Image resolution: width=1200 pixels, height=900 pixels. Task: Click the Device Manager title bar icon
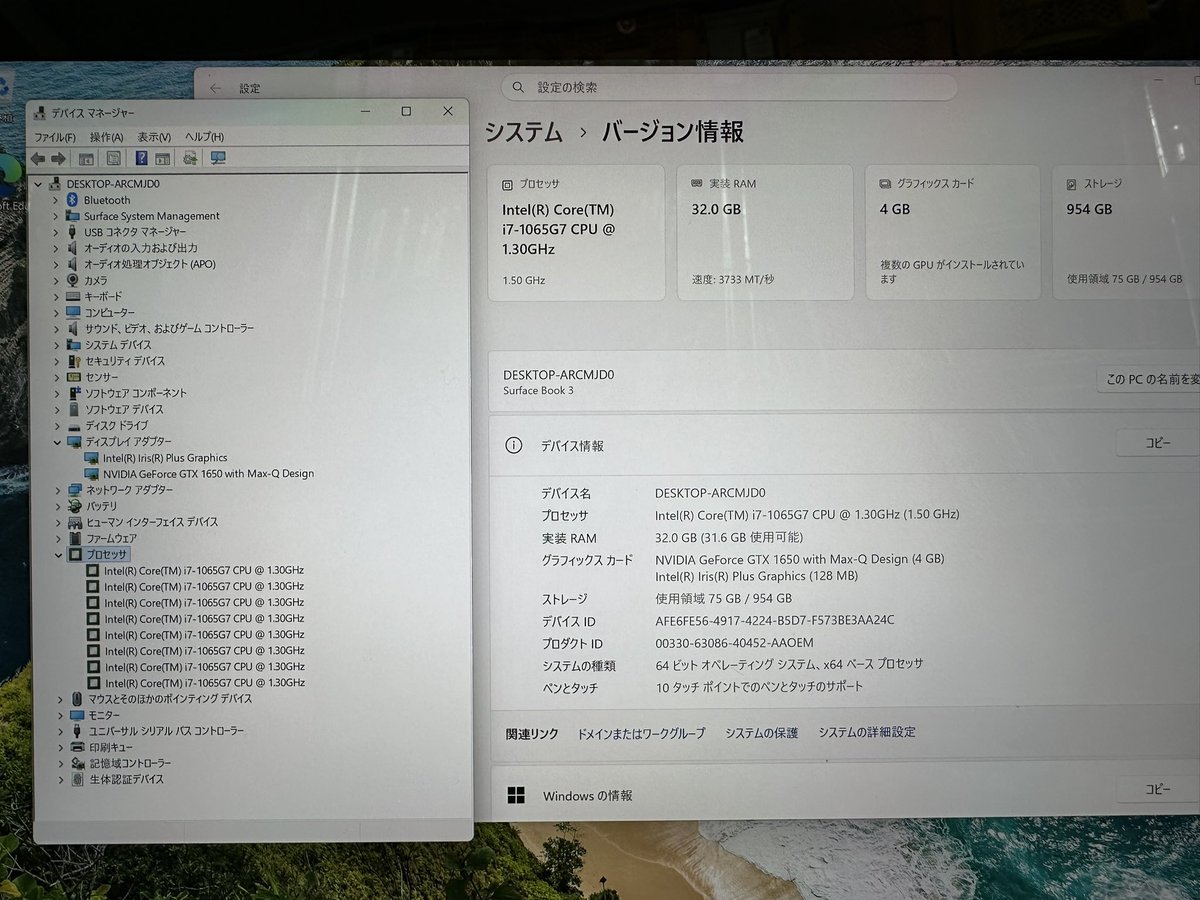[40, 113]
